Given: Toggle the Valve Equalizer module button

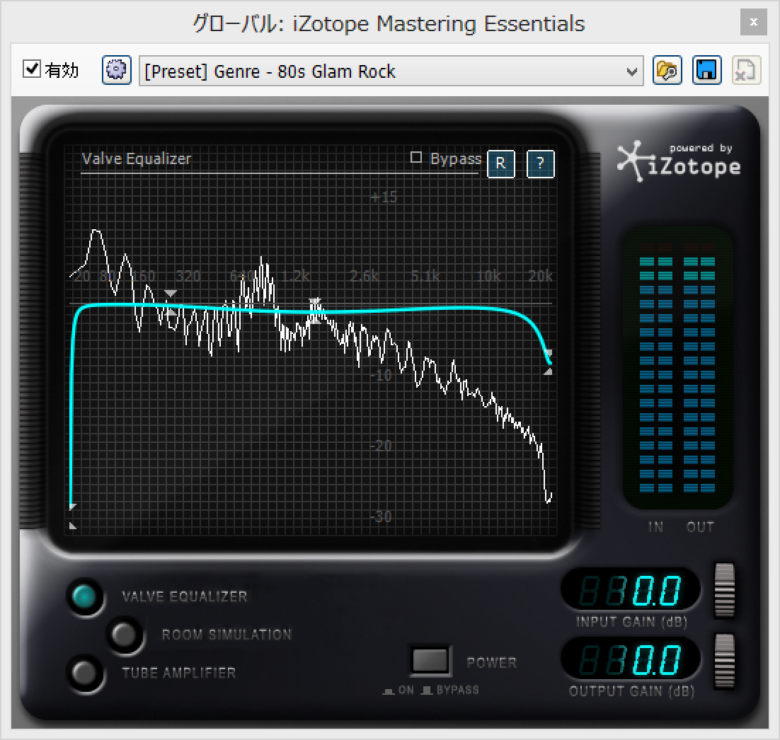Looking at the screenshot, I should (x=85, y=596).
